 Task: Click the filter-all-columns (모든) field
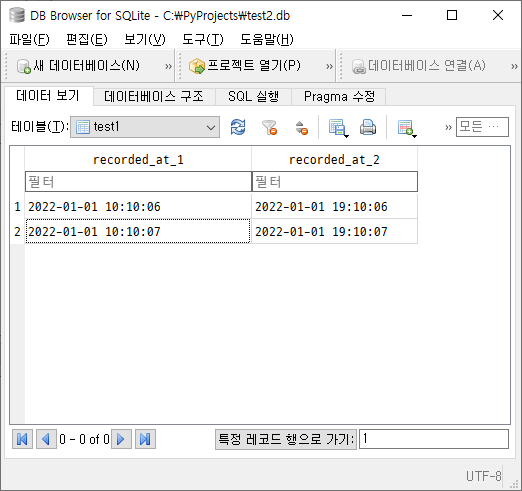pos(482,127)
